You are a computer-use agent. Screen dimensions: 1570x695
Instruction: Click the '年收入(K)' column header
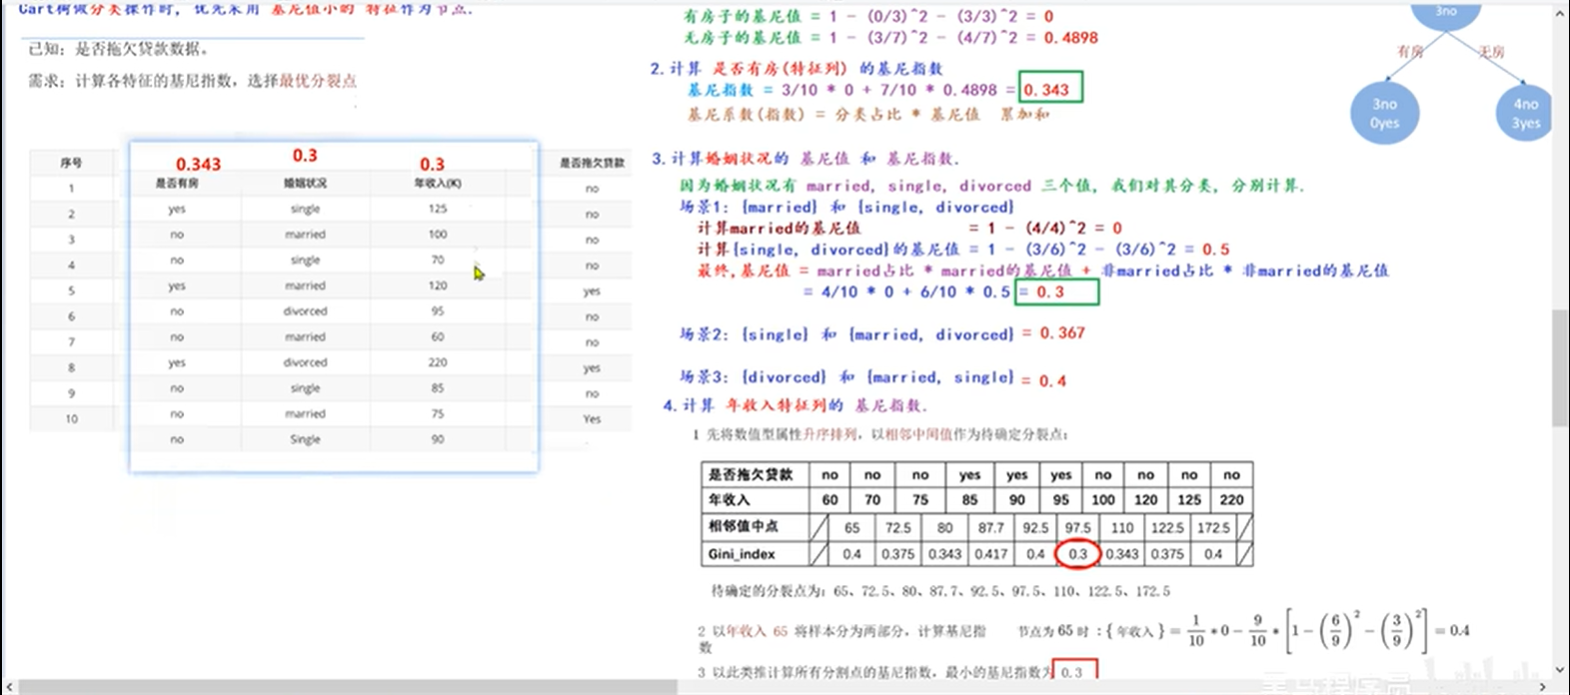click(x=437, y=183)
